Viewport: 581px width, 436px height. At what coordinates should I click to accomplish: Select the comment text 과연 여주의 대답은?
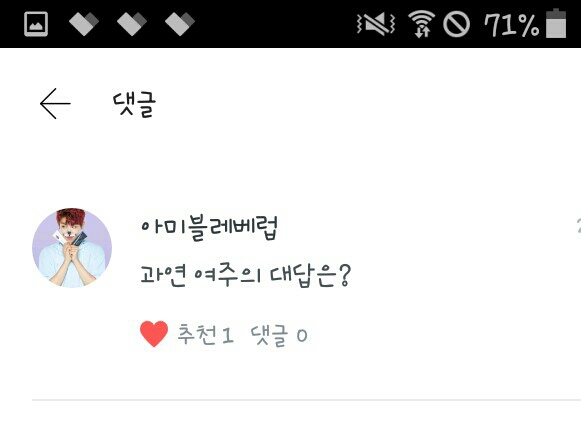(245, 275)
